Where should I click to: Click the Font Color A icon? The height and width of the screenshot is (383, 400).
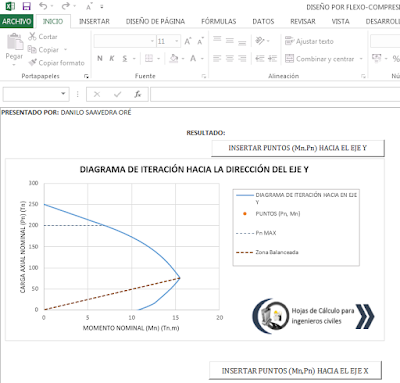pyautogui.click(x=193, y=59)
